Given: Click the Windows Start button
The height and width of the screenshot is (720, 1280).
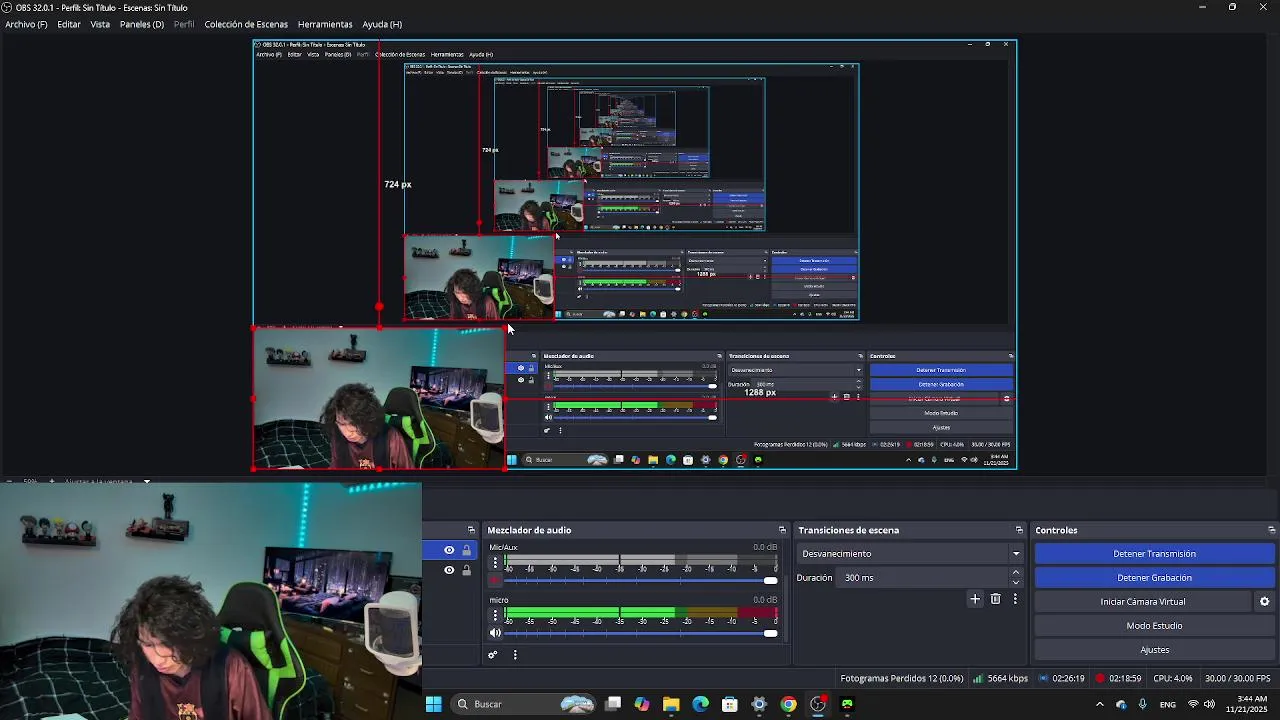Looking at the screenshot, I should (434, 704).
